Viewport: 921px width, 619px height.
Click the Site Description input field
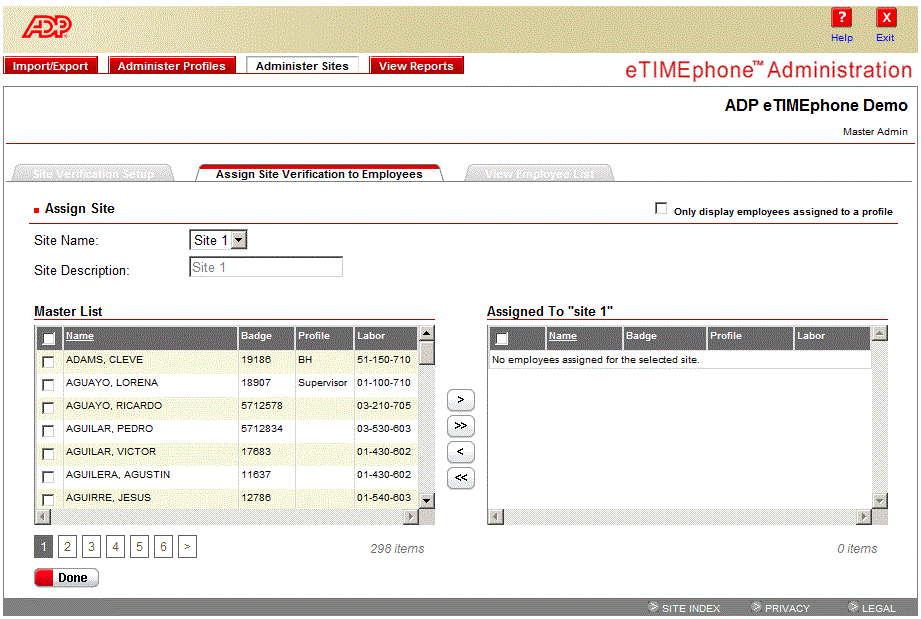pyautogui.click(x=265, y=267)
